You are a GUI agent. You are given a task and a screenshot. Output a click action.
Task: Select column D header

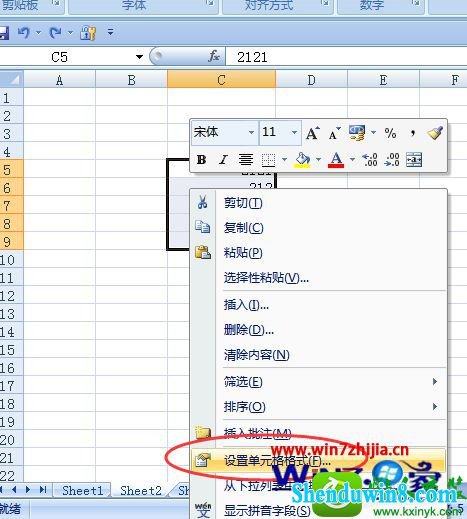pyautogui.click(x=311, y=80)
